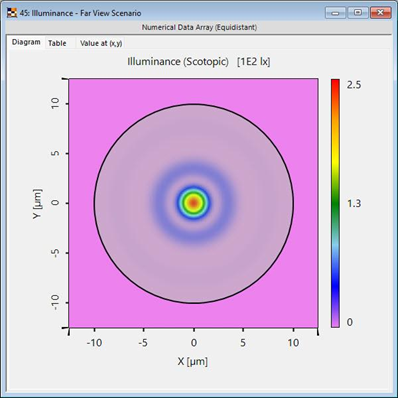This screenshot has width=398, height=398.
Task: Click the window icon in title bar
Action: click(x=12, y=13)
